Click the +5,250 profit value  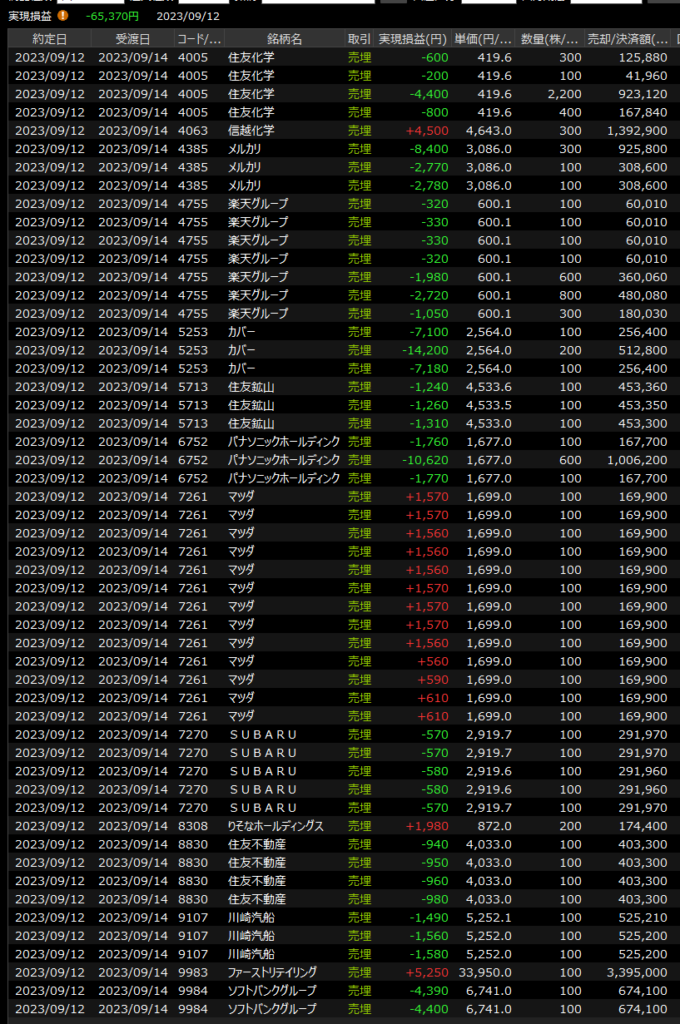click(x=424, y=972)
